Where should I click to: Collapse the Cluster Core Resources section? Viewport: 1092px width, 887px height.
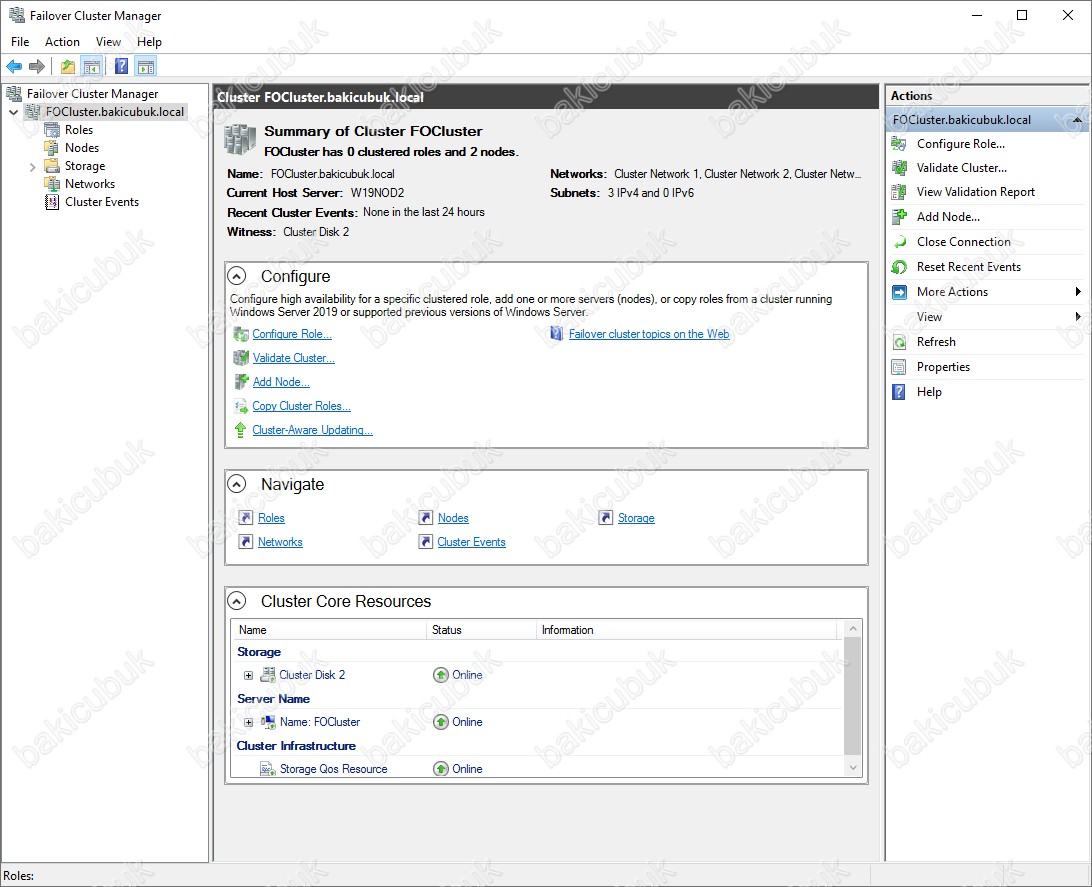237,601
